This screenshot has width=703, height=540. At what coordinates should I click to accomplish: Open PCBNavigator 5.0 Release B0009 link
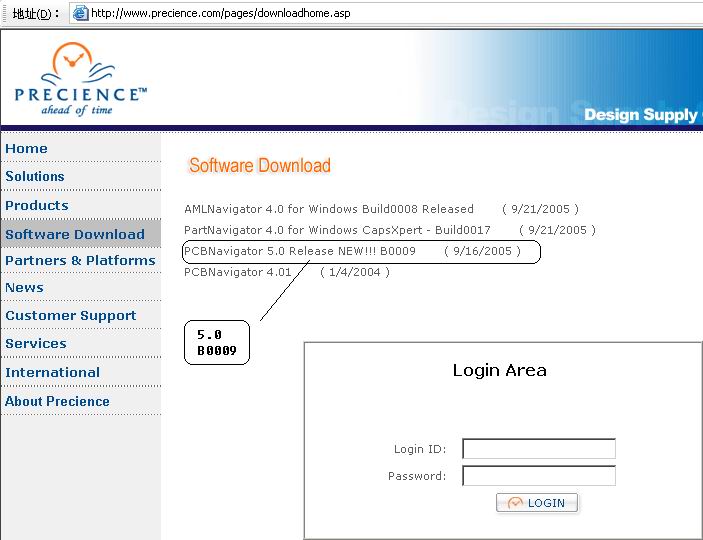click(x=299, y=251)
